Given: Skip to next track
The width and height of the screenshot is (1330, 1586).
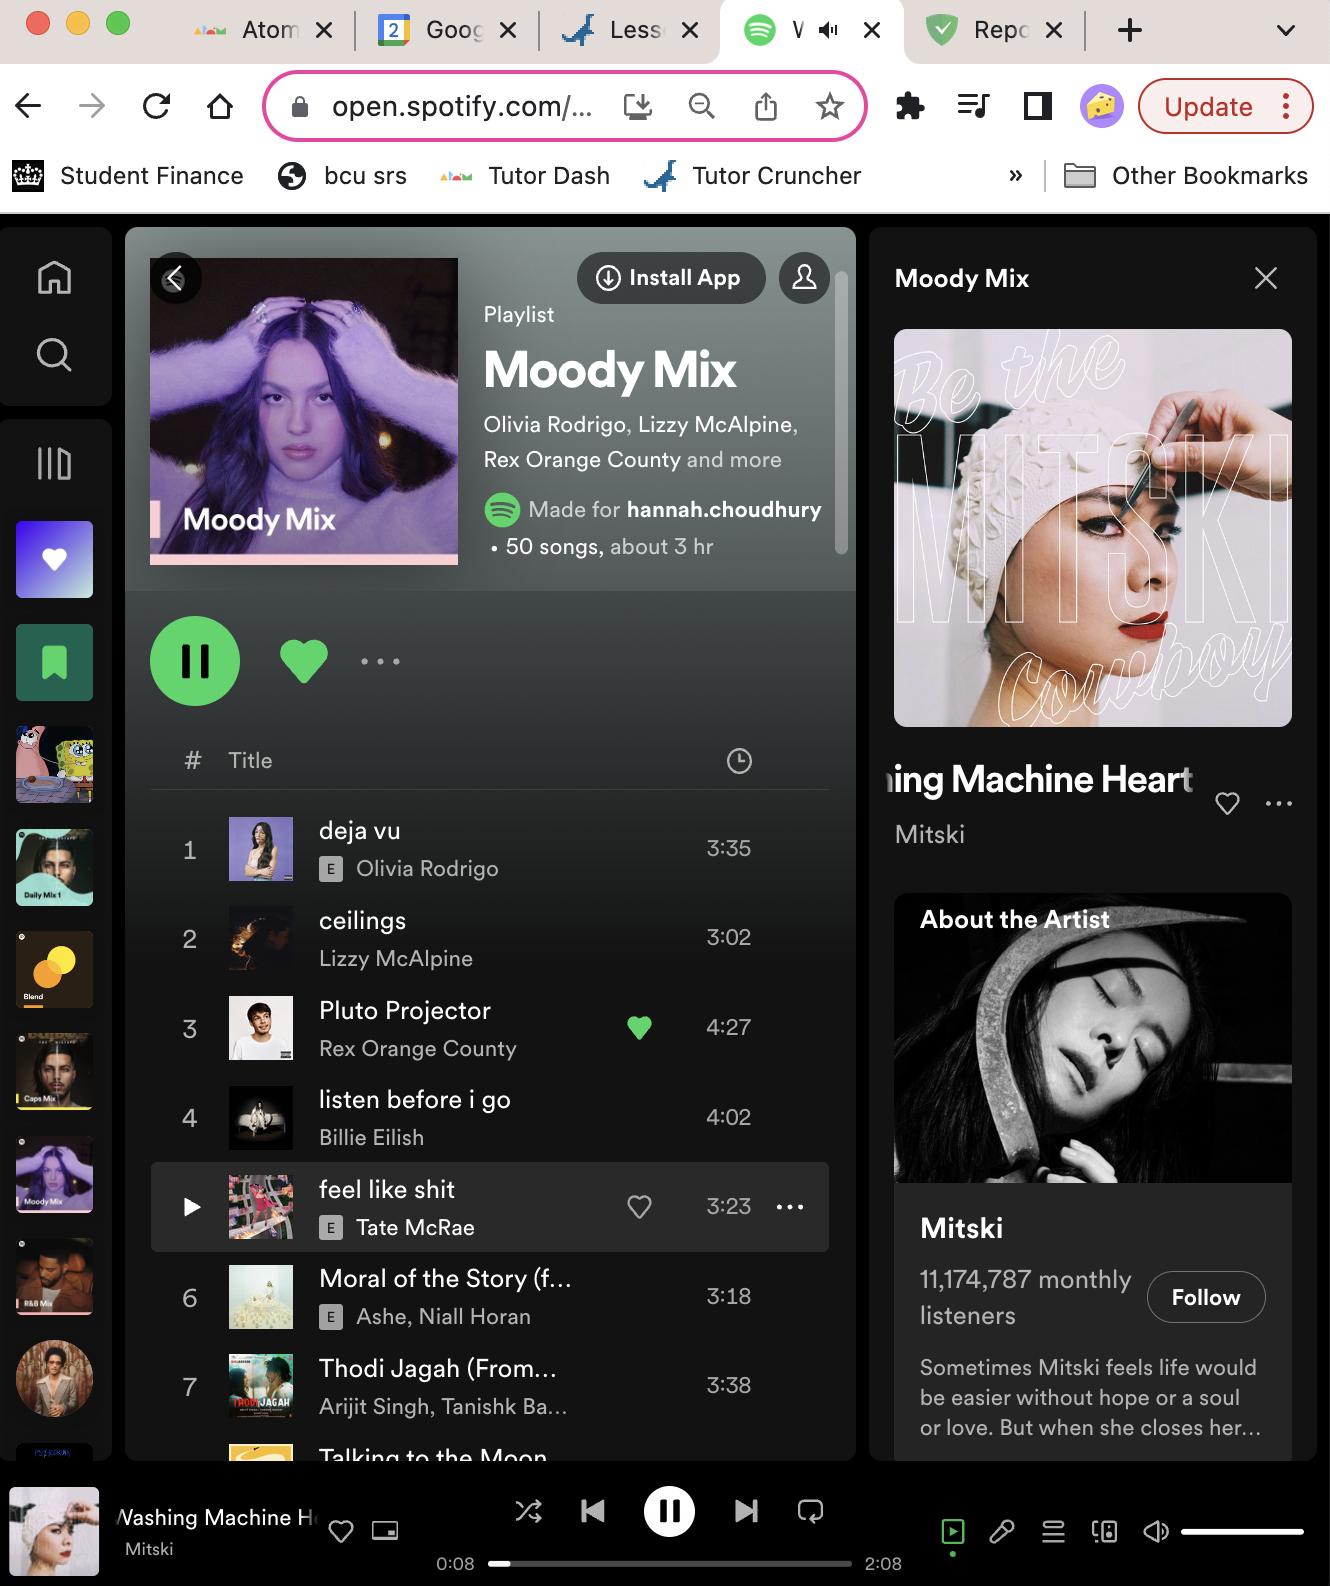Looking at the screenshot, I should pyautogui.click(x=746, y=1511).
